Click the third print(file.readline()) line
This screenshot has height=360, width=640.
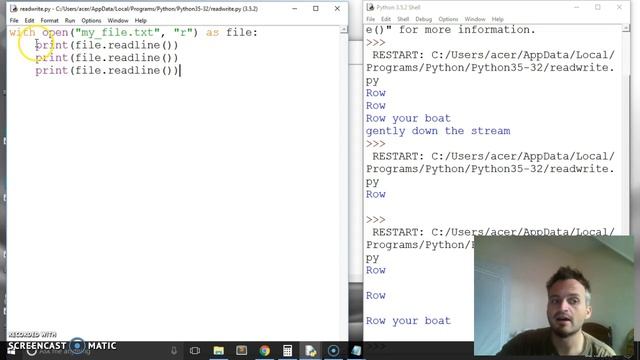click(x=107, y=70)
